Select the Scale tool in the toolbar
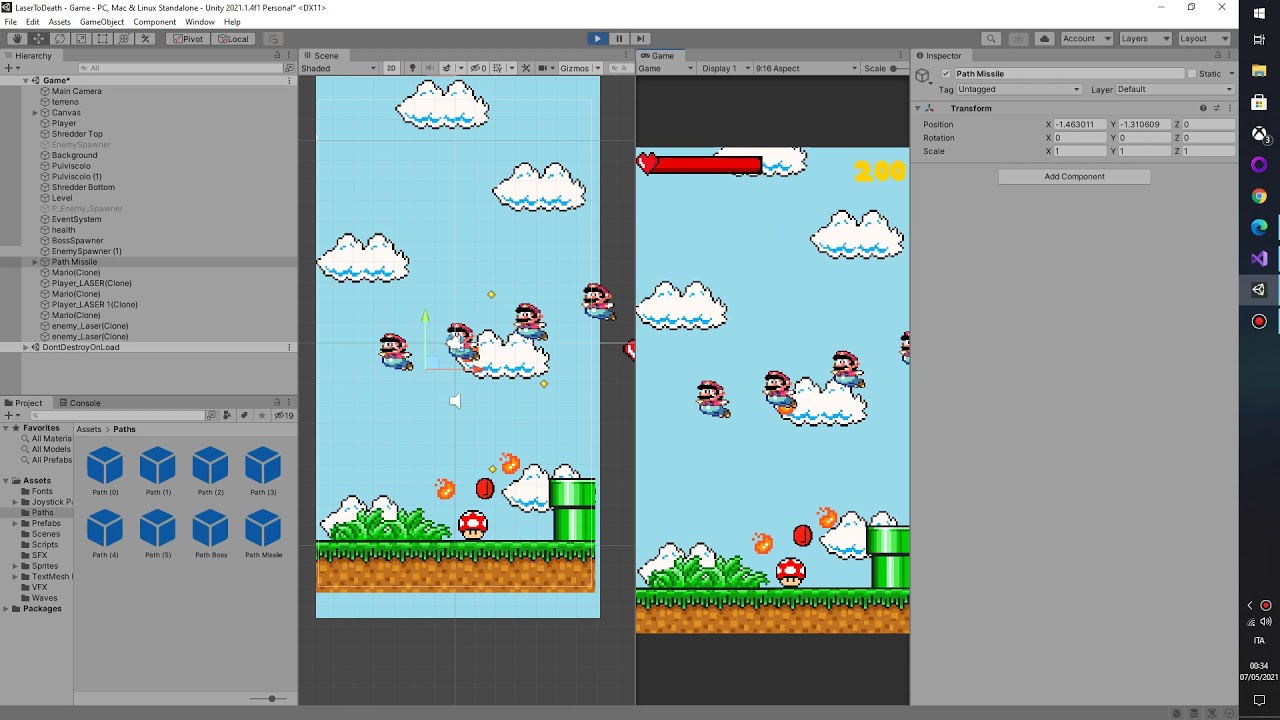This screenshot has width=1280, height=720. pyautogui.click(x=81, y=39)
